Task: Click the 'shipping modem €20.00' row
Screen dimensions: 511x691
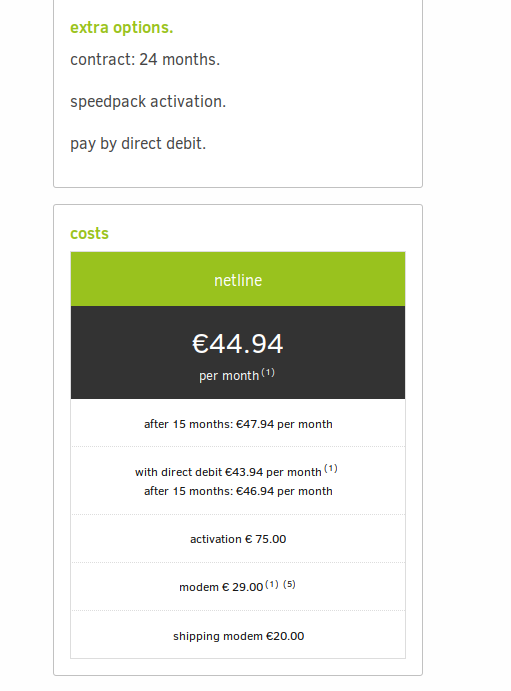Action: click(238, 636)
